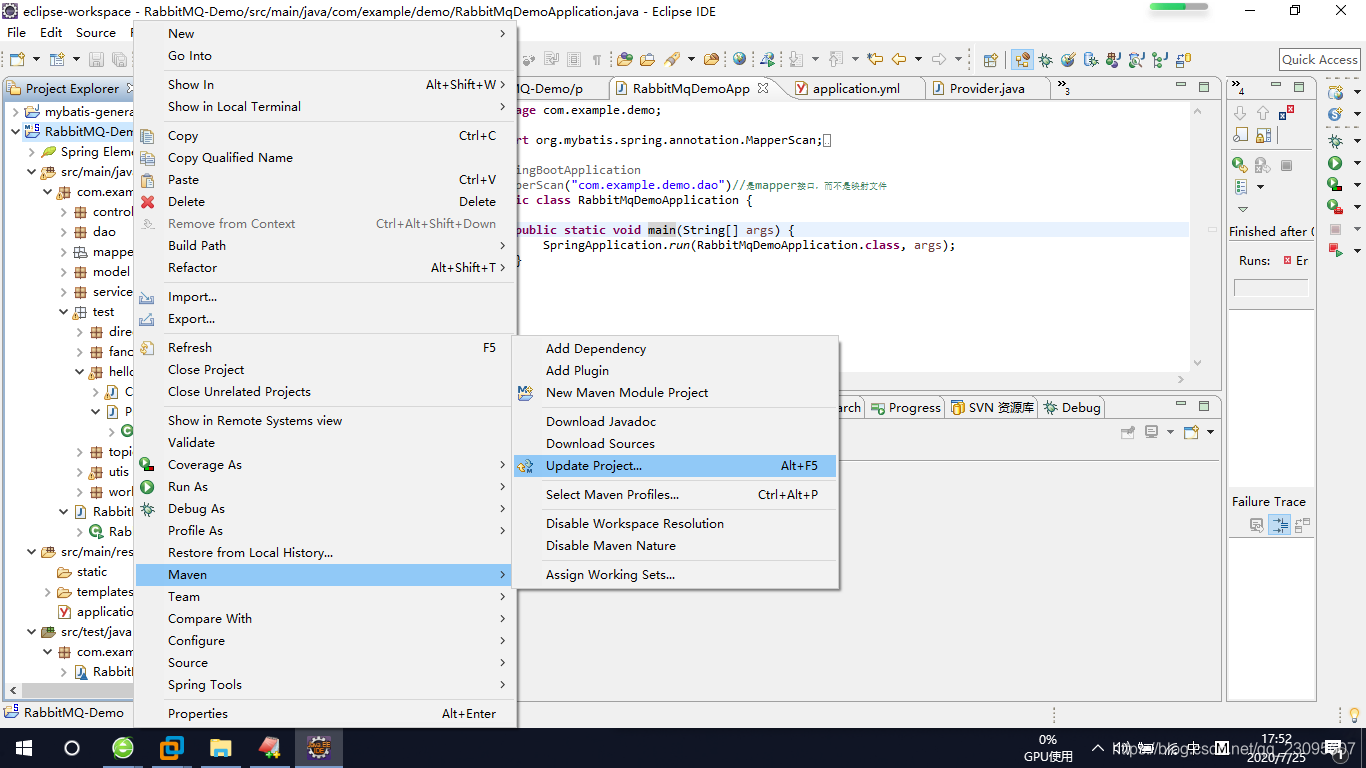Image resolution: width=1366 pixels, height=768 pixels.
Task: Select Update Project... in Maven submenu
Action: click(x=675, y=466)
